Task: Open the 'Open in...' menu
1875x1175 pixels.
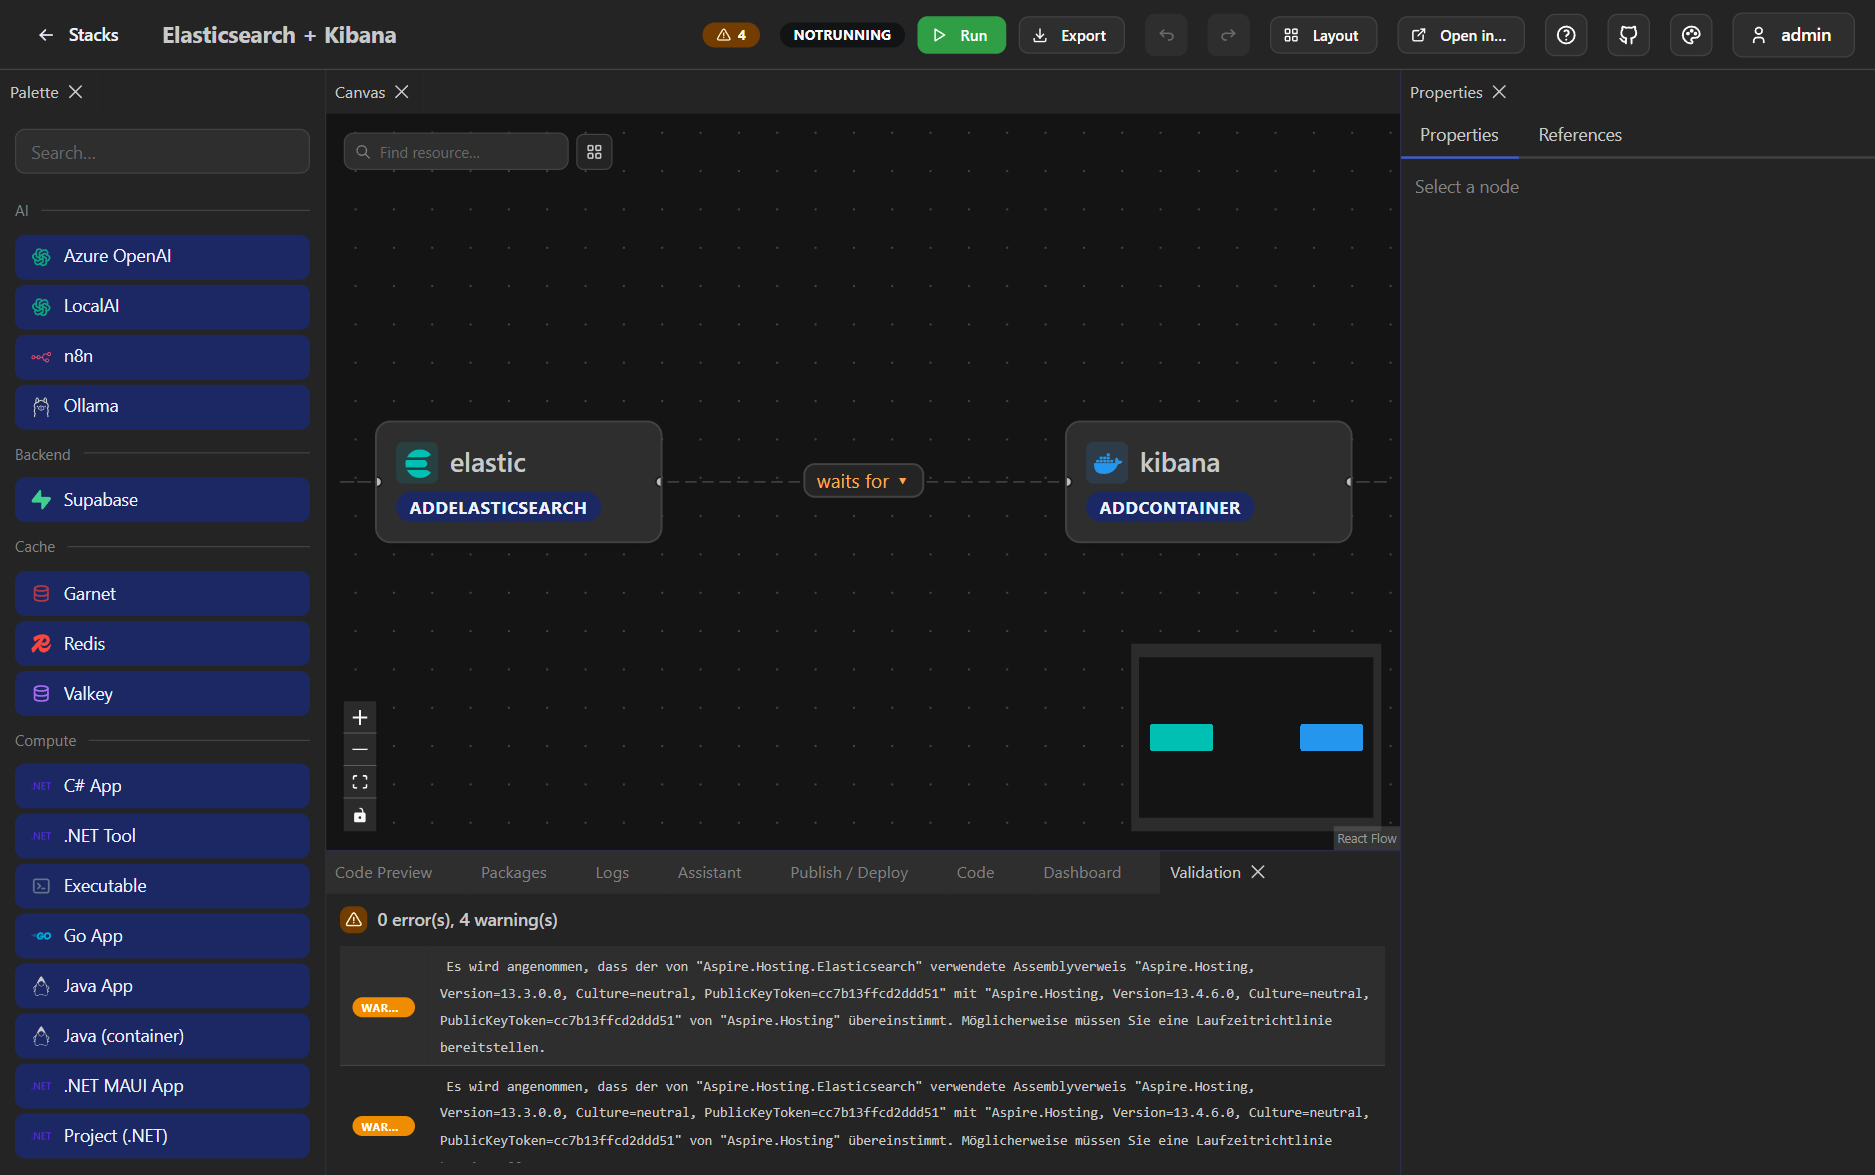Action: click(x=1460, y=35)
